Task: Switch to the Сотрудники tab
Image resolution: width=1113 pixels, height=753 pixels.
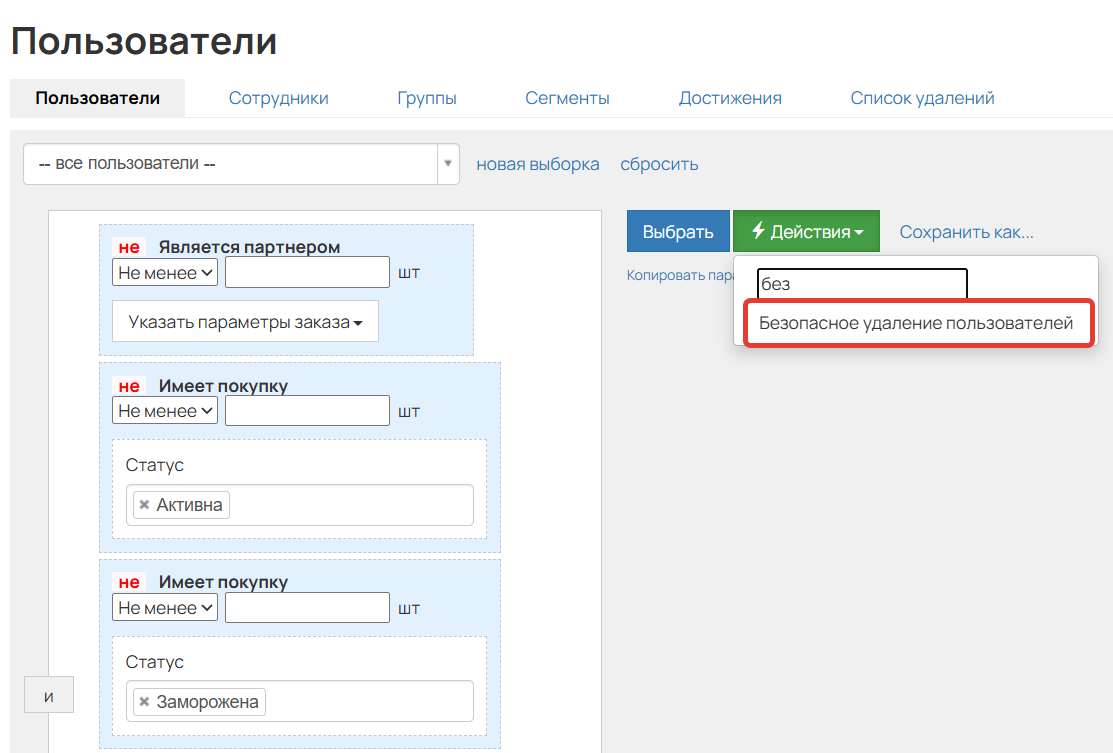Action: click(x=278, y=97)
